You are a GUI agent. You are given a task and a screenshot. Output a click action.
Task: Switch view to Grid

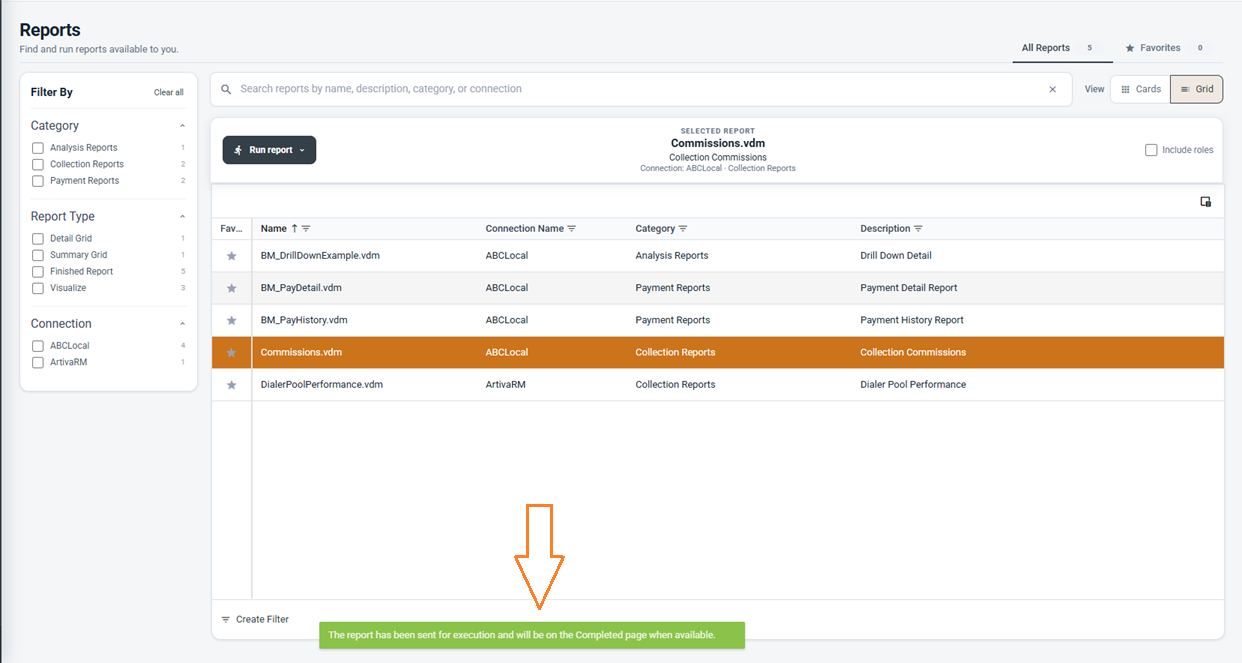[x=1197, y=89]
